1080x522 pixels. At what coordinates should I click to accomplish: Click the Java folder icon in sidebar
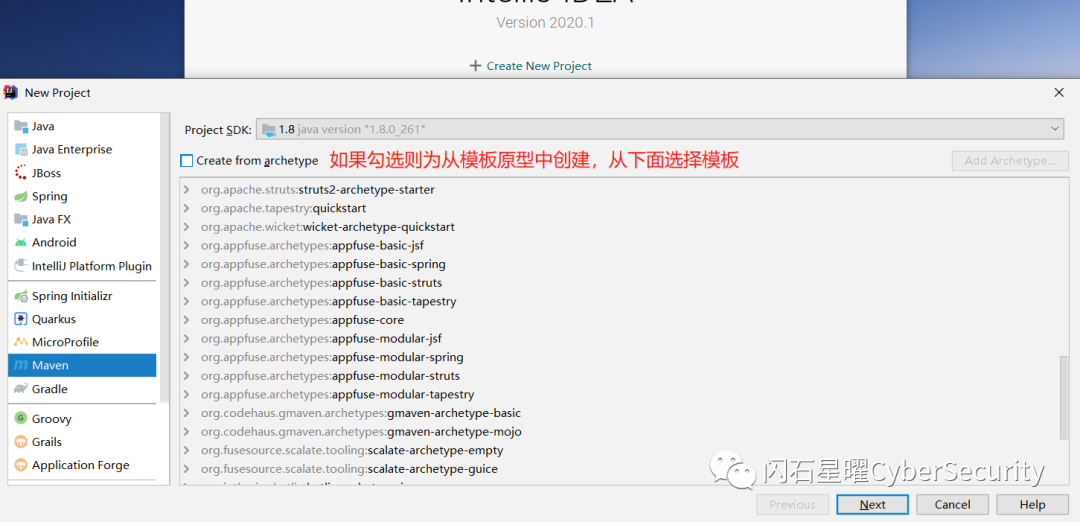pos(21,127)
